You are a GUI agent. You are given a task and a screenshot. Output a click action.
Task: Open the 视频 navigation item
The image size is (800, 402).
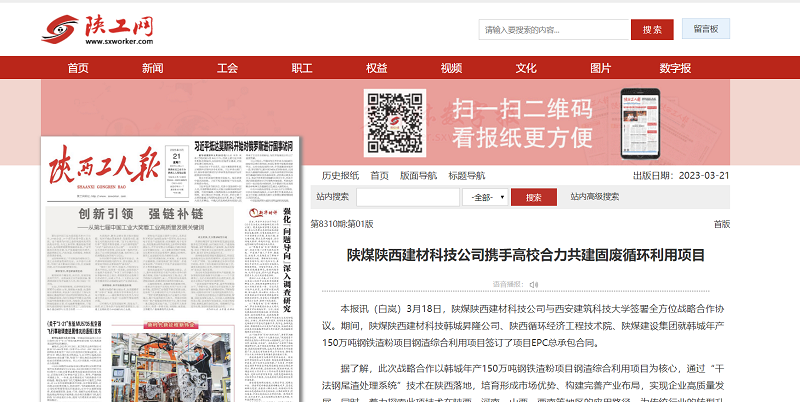(x=452, y=68)
